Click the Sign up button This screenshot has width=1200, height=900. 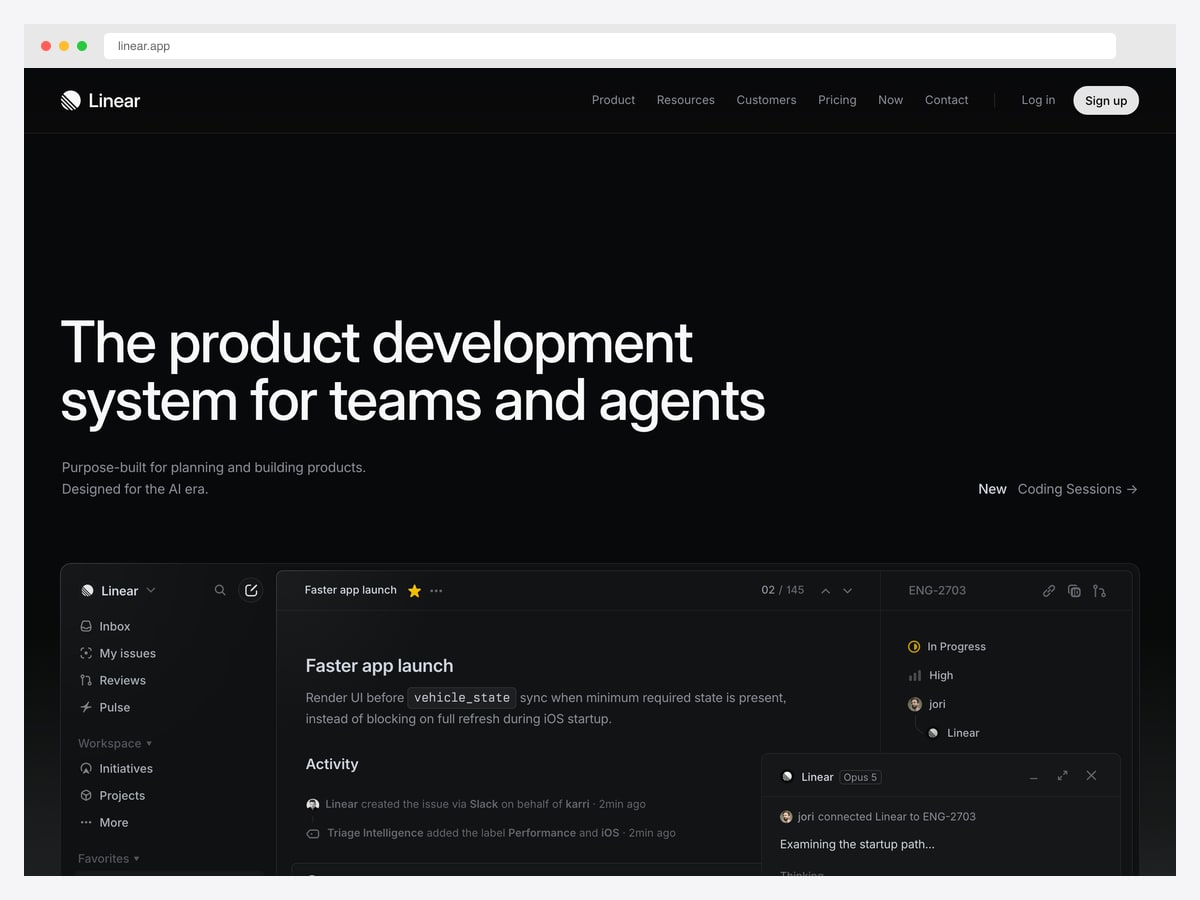[x=1106, y=100]
